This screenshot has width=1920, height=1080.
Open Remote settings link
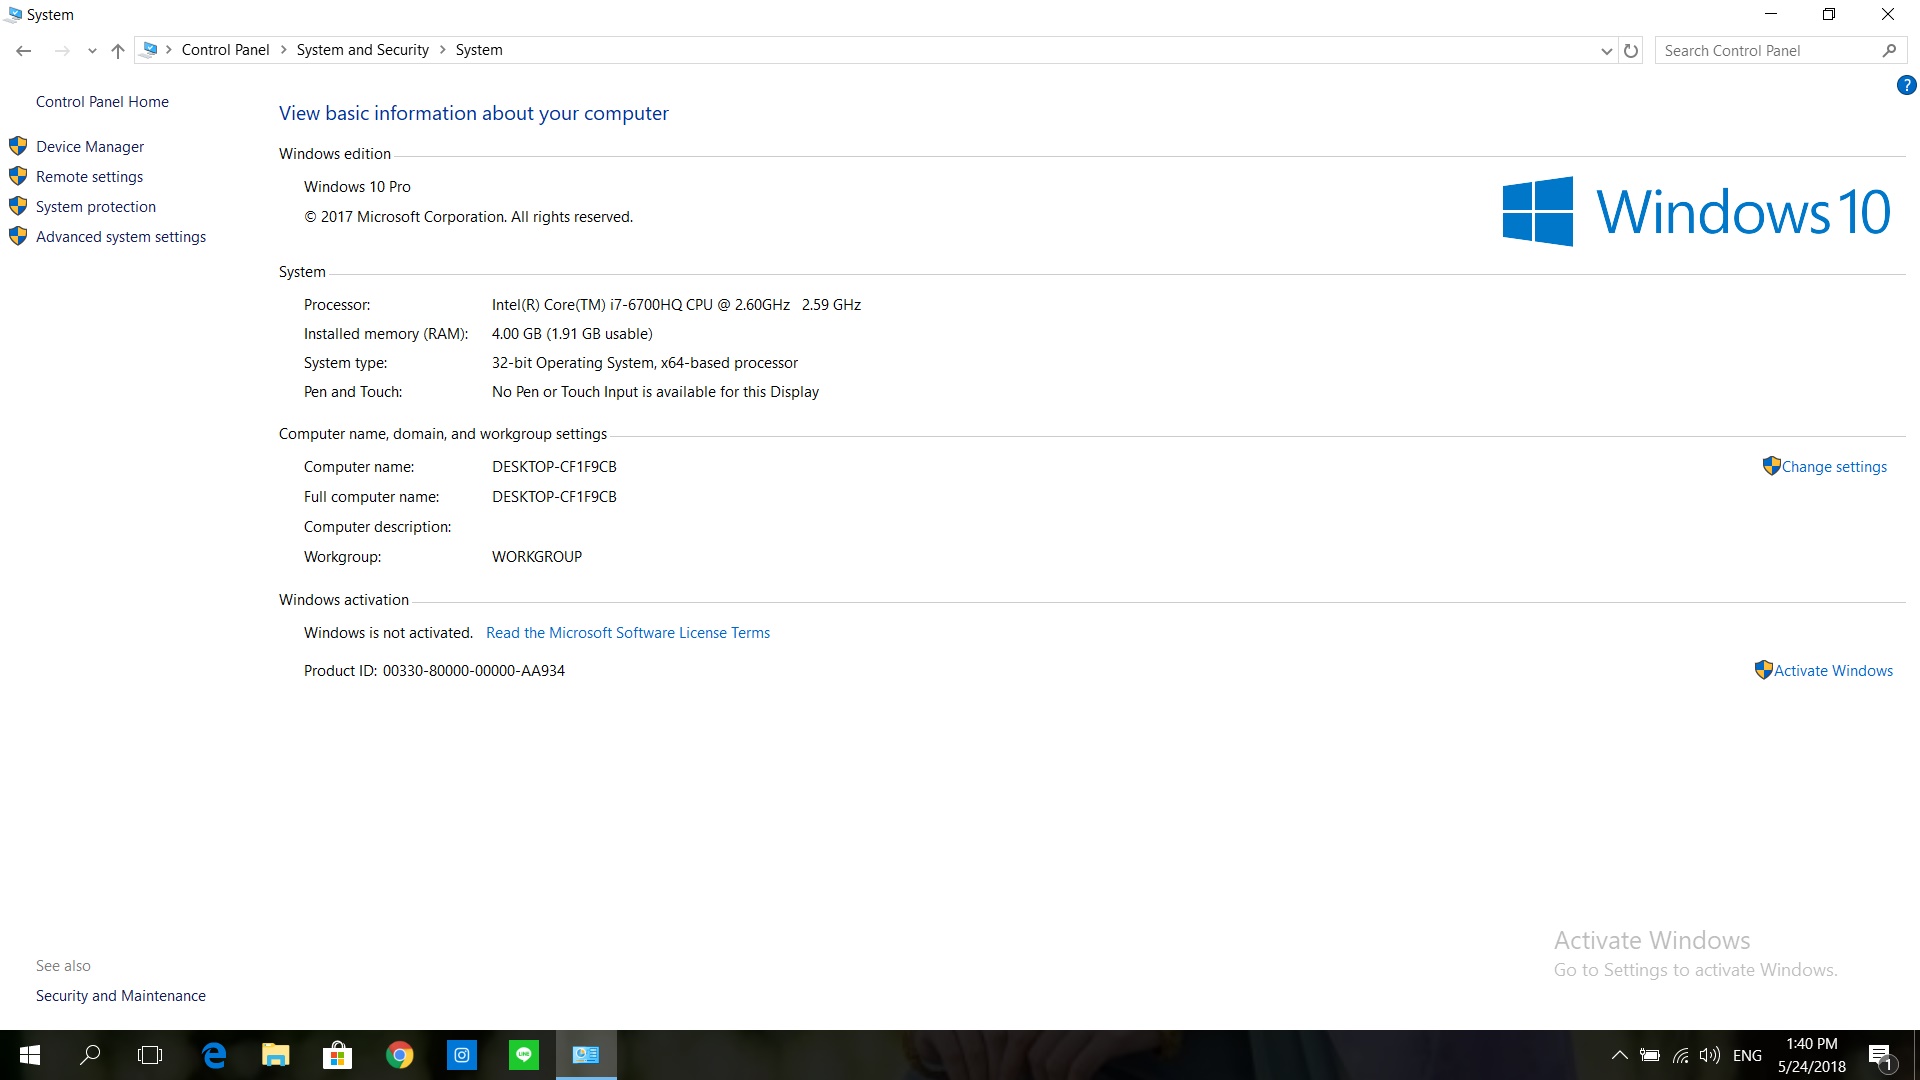[89, 177]
